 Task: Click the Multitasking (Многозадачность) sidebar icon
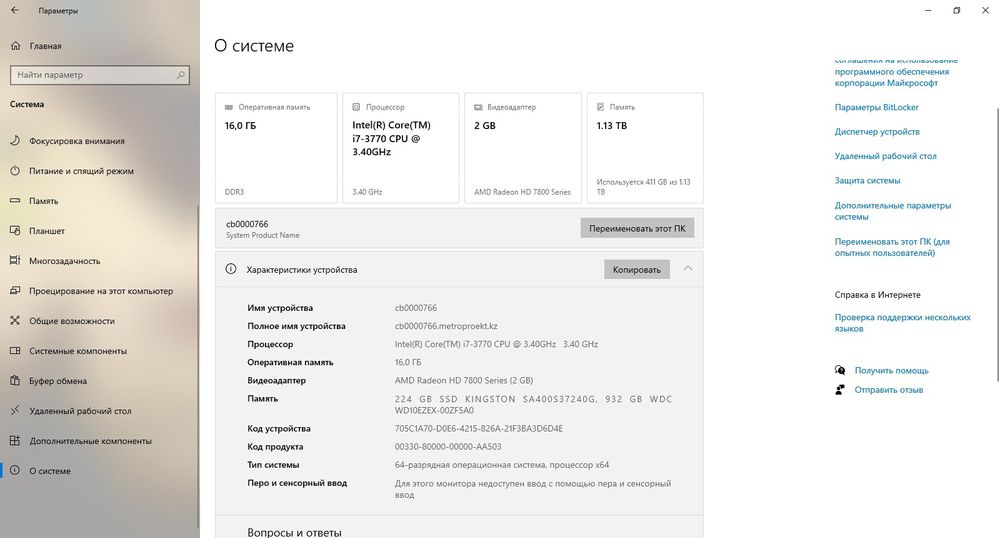(15, 261)
